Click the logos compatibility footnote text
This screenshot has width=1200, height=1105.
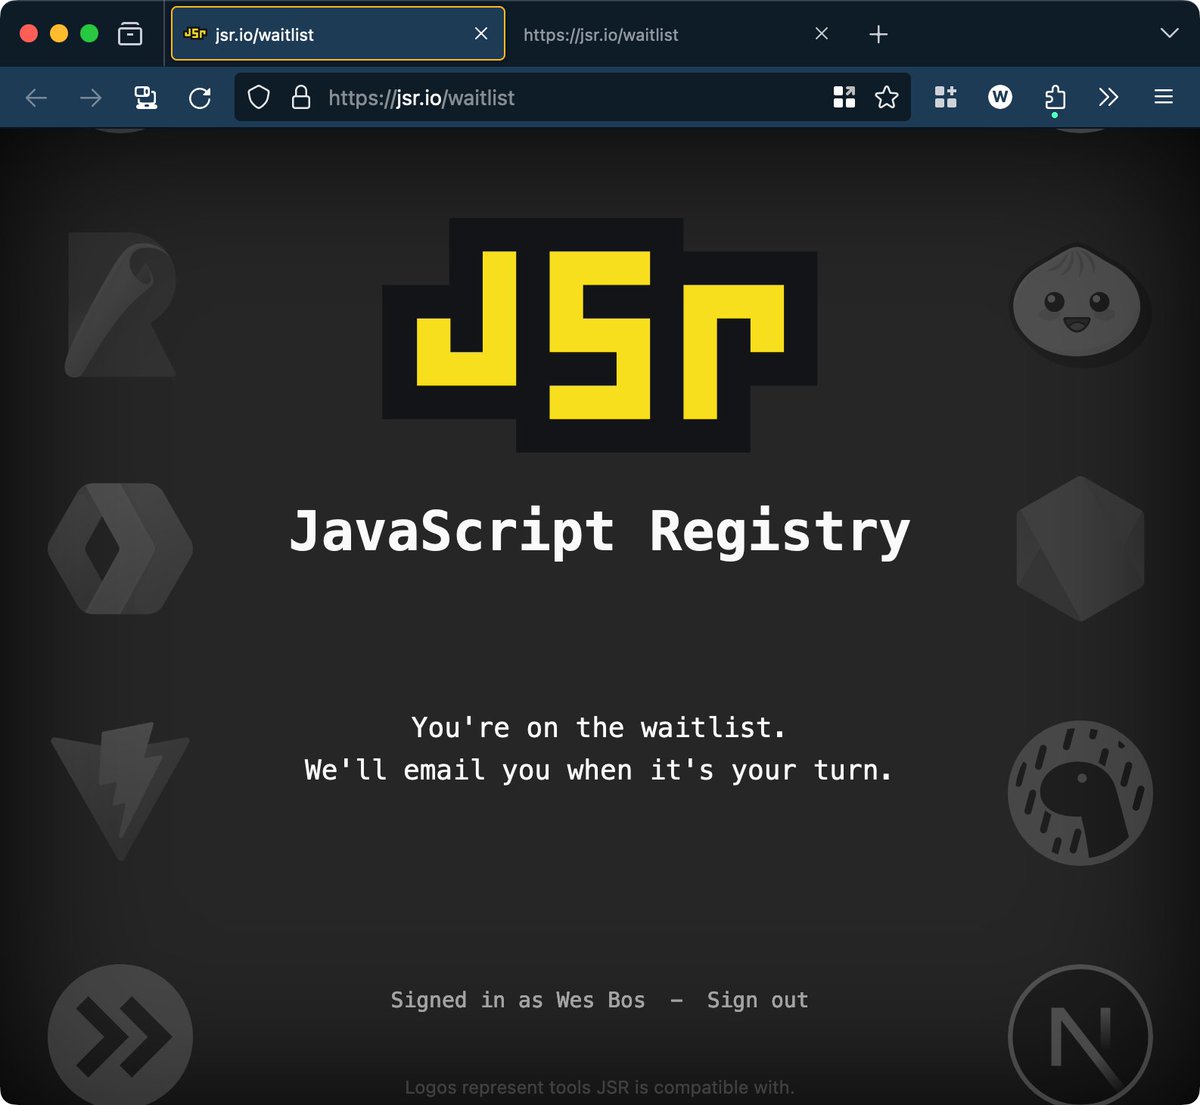pos(599,1087)
